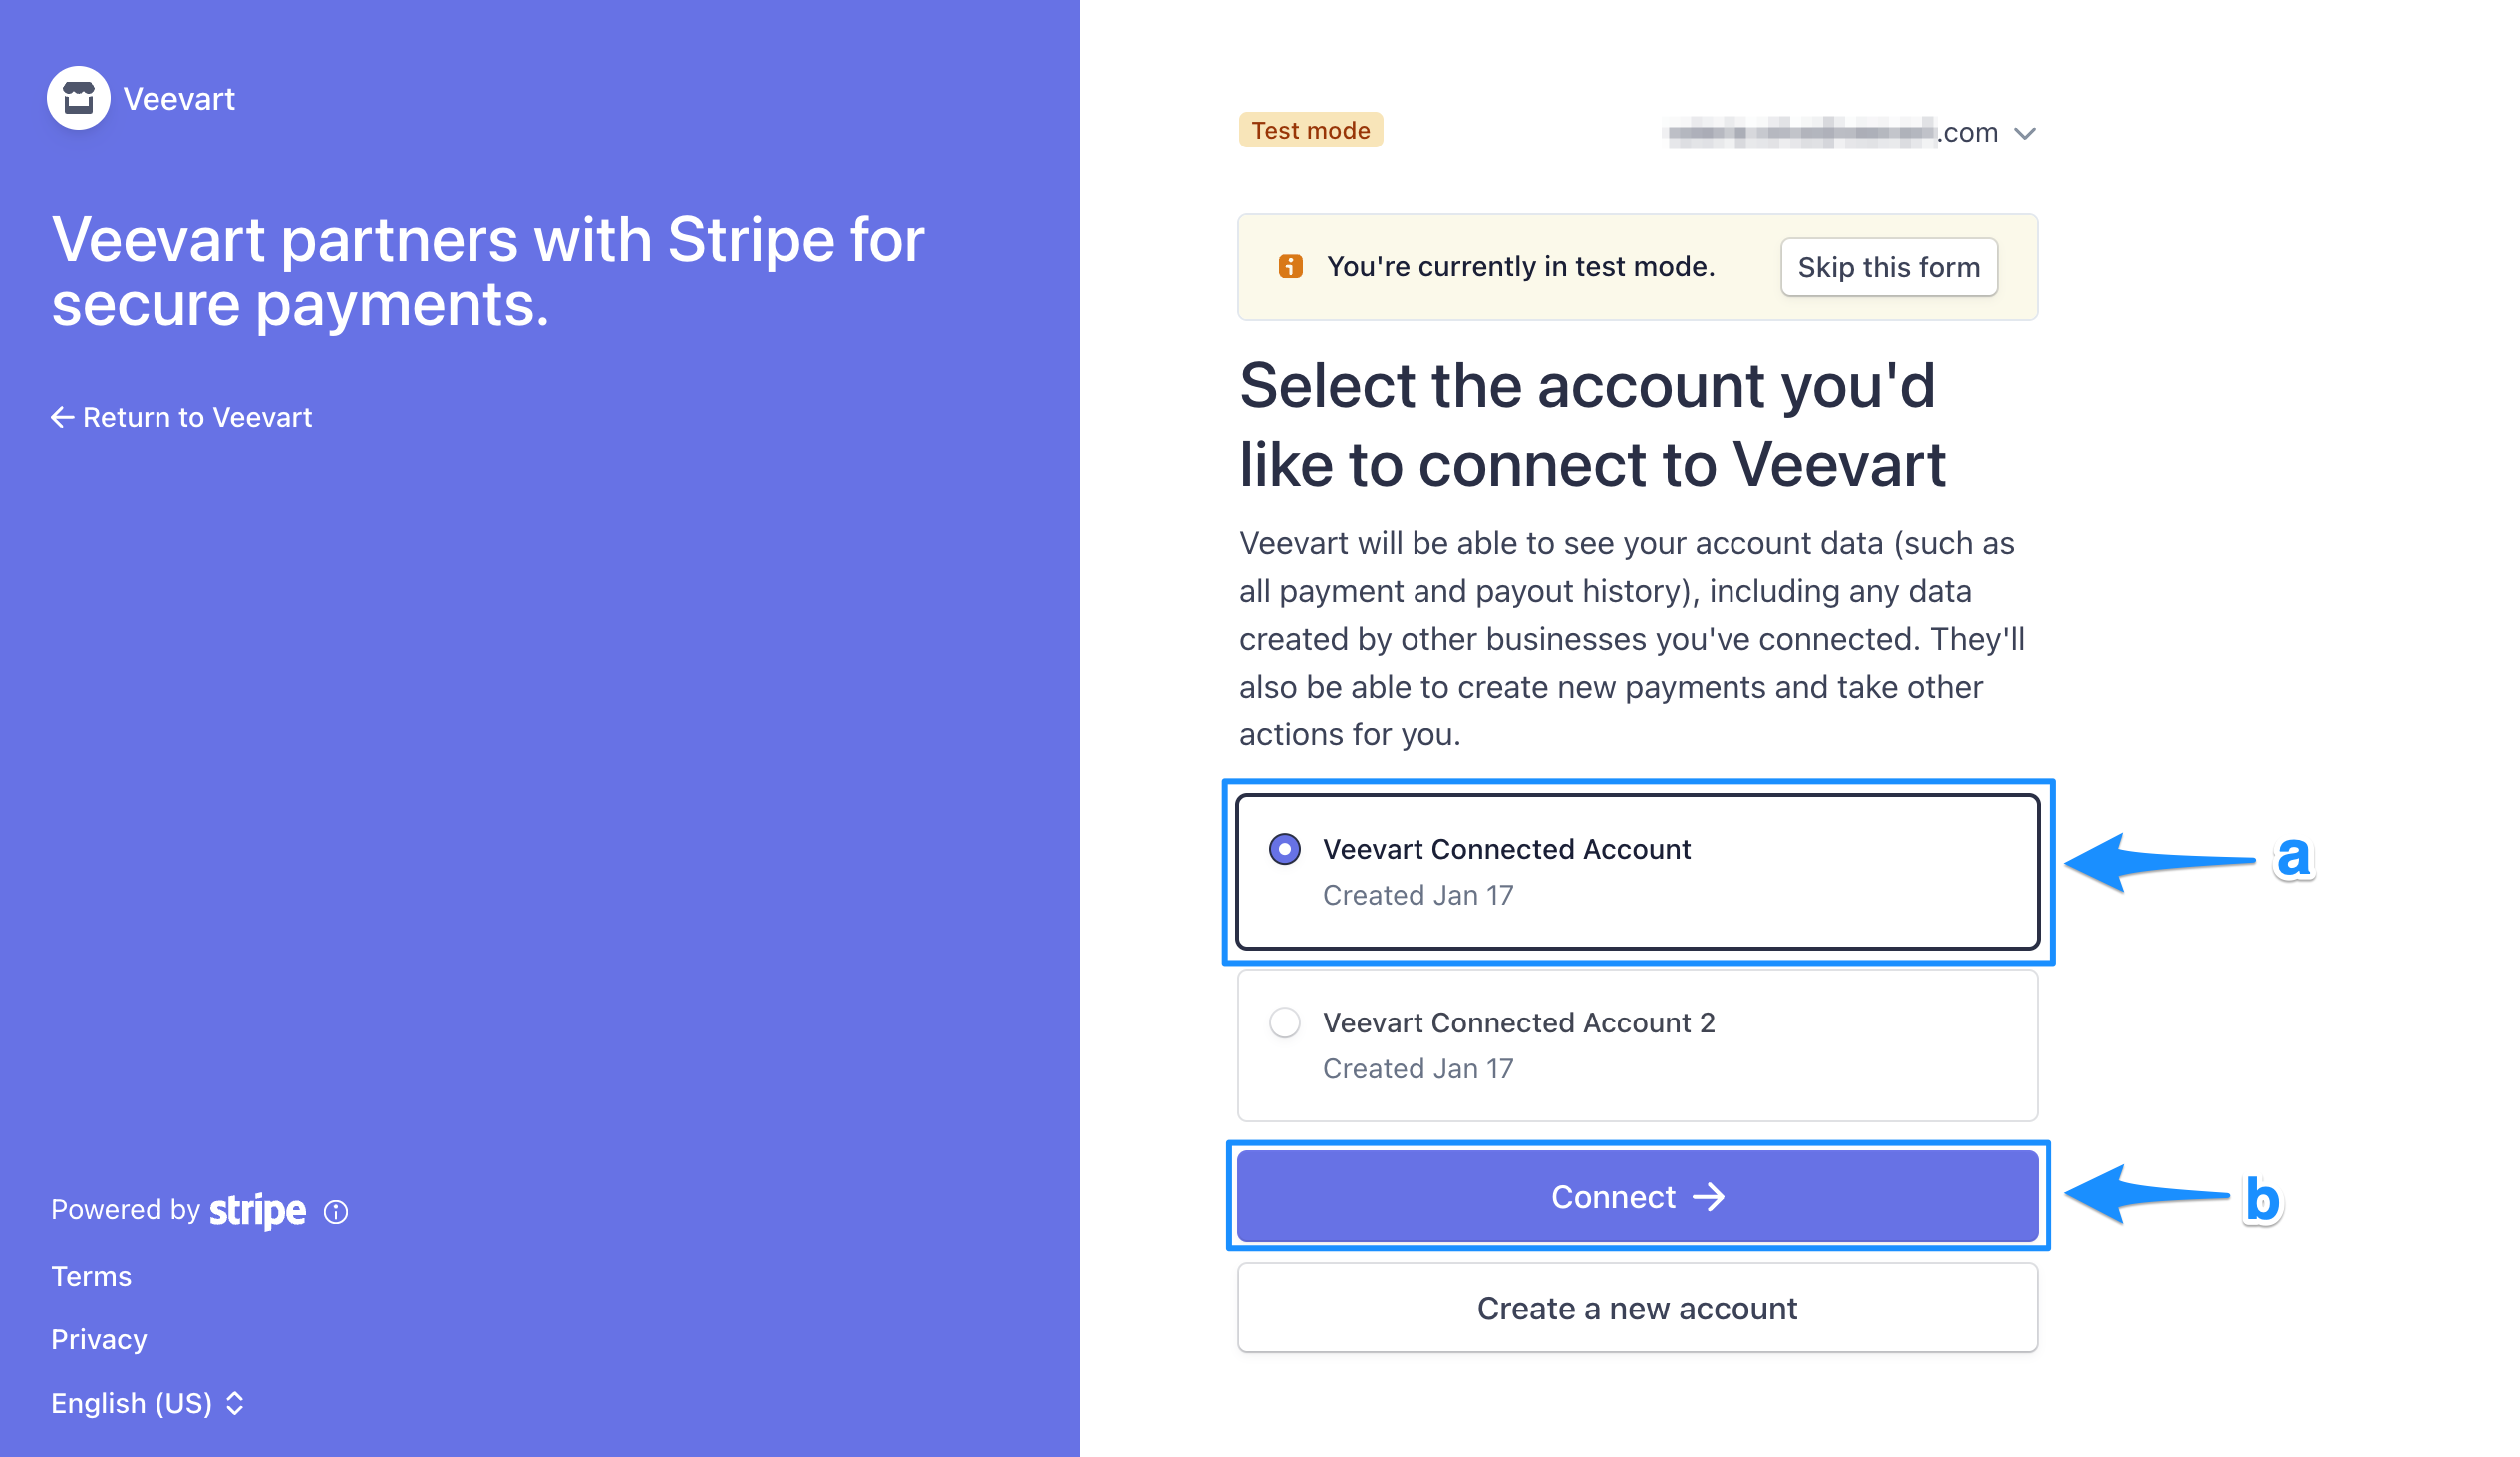Screen dimensions: 2520x1457
Task: Click the Connect button
Action: tap(1636, 1196)
